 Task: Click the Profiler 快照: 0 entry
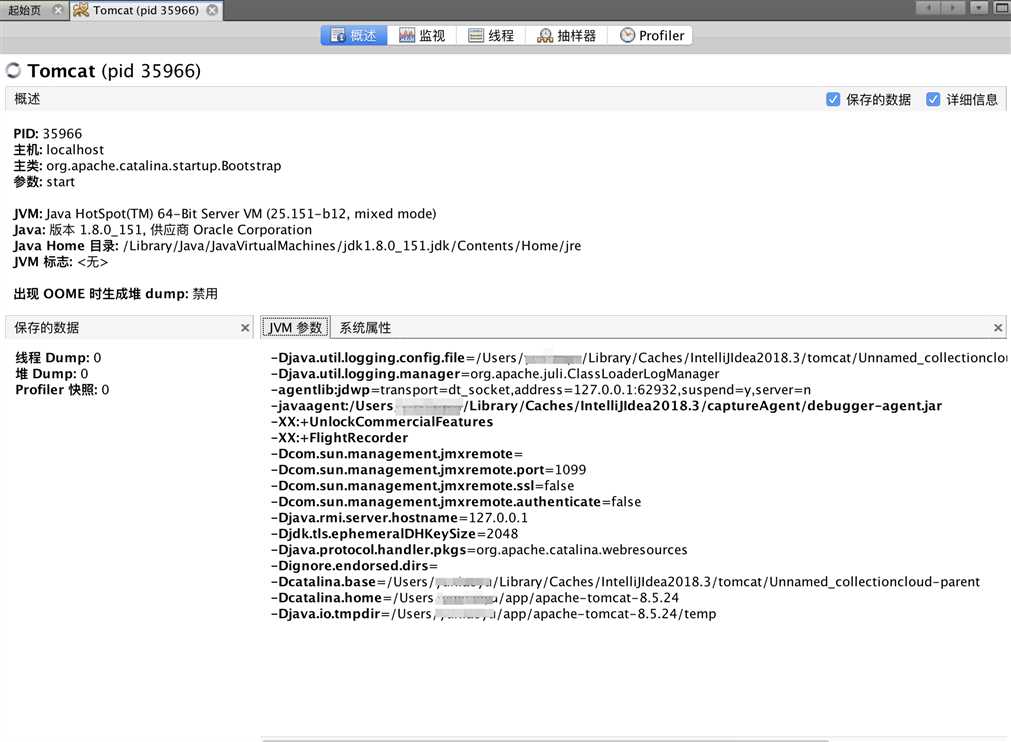coord(63,390)
